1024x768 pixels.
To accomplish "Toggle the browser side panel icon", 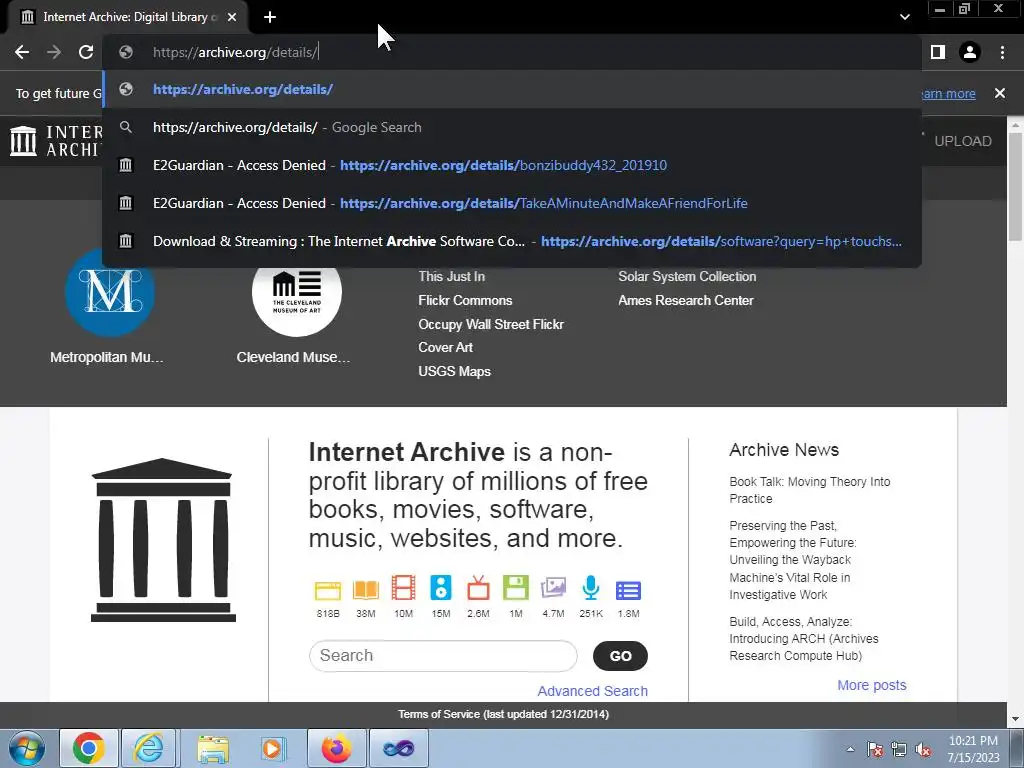I will (x=938, y=52).
